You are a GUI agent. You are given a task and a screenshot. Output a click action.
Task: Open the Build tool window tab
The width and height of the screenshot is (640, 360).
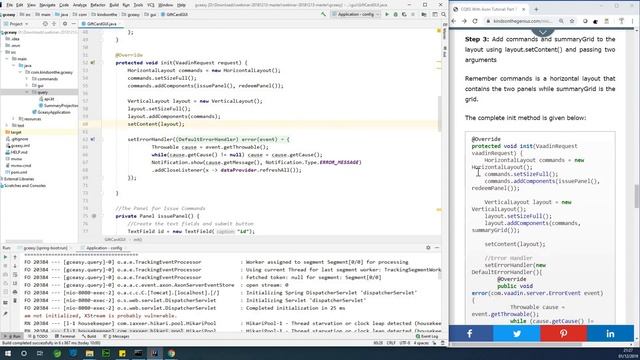point(90,336)
